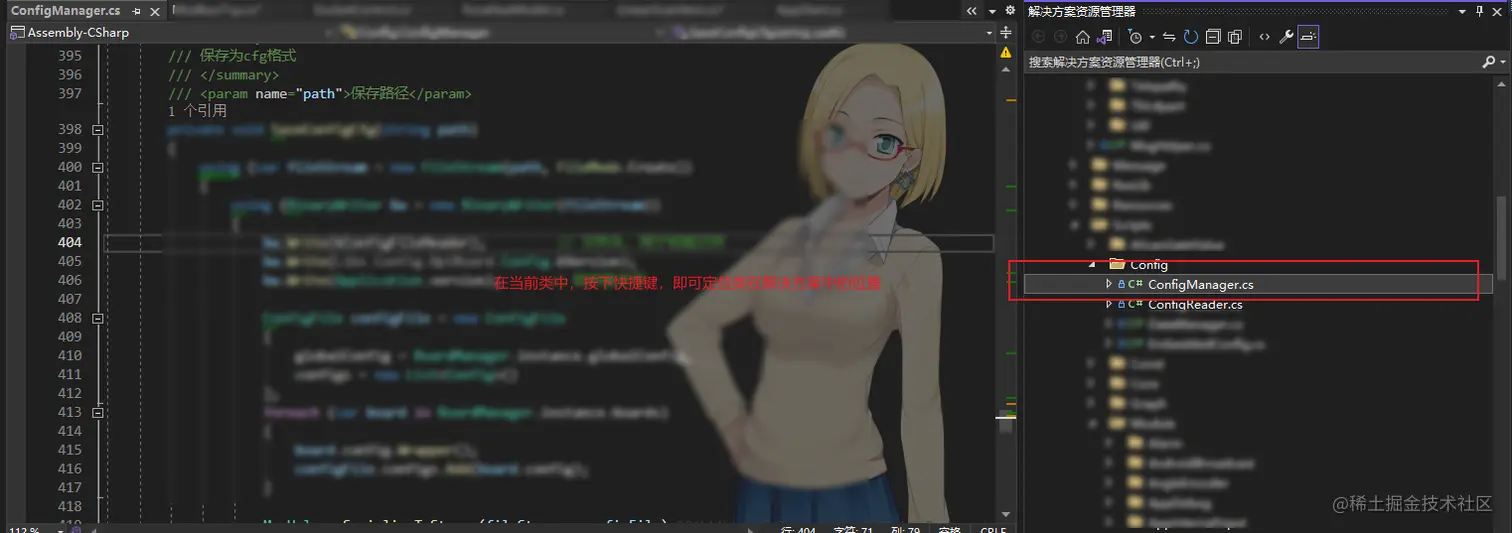Open the Solution Explorer window position menu

click(1462, 11)
